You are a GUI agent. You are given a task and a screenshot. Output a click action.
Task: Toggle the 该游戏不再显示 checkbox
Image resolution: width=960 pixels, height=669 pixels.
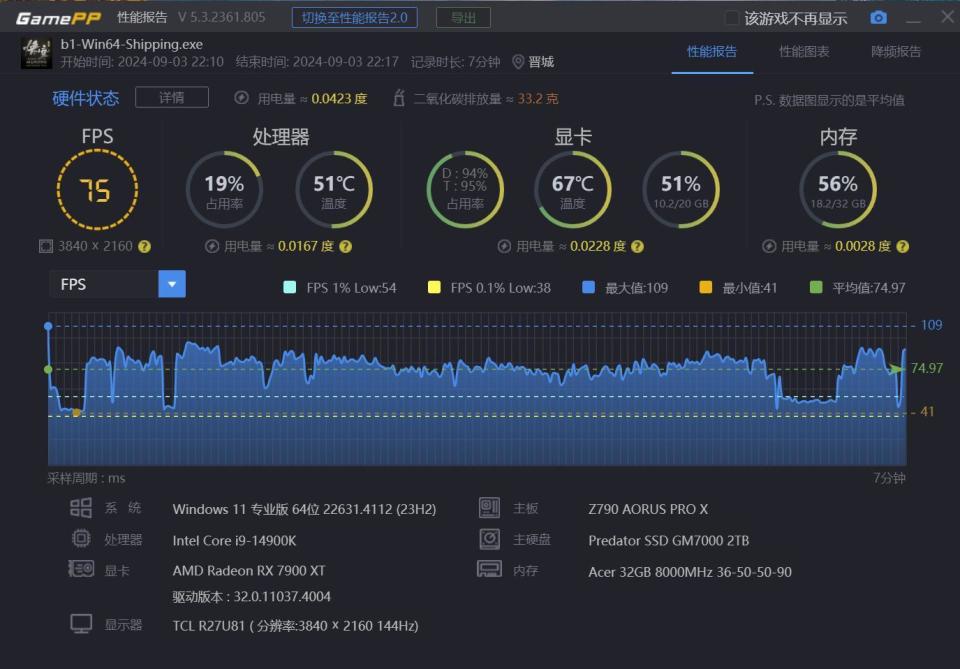pos(732,18)
